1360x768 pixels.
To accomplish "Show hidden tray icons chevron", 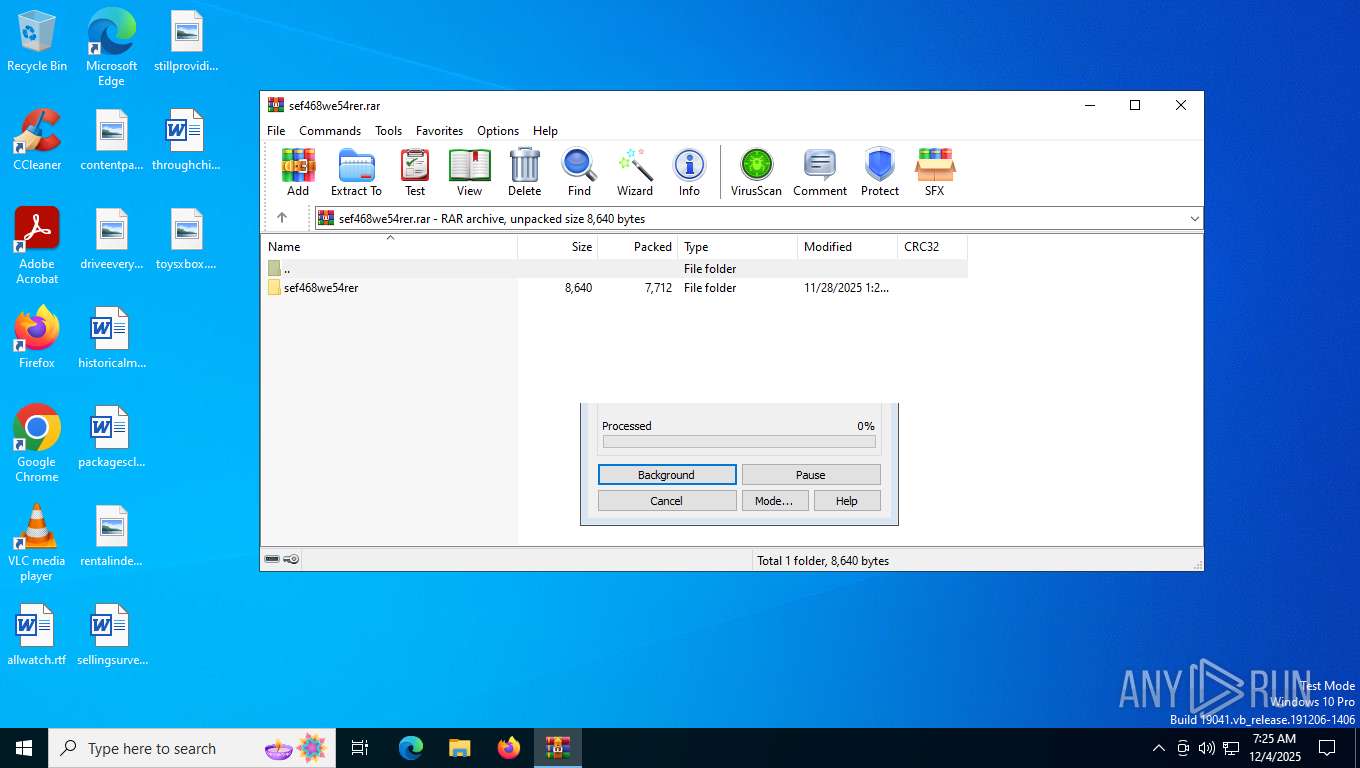I will (1159, 748).
